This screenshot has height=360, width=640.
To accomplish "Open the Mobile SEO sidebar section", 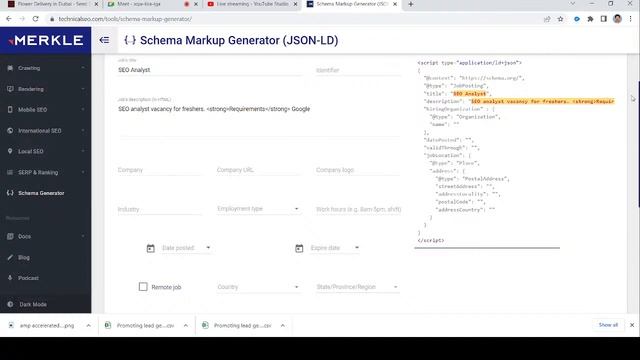I will tap(46, 110).
